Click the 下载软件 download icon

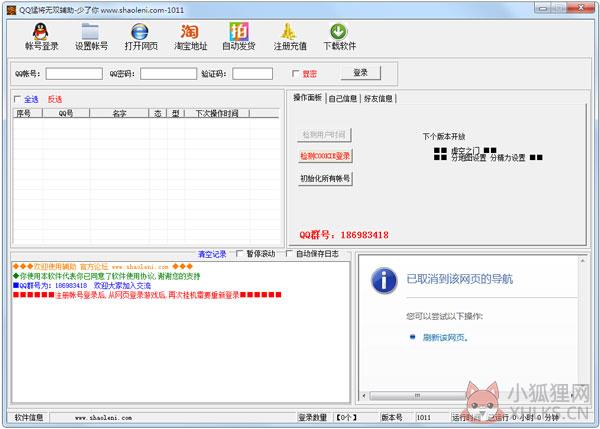coord(339,31)
